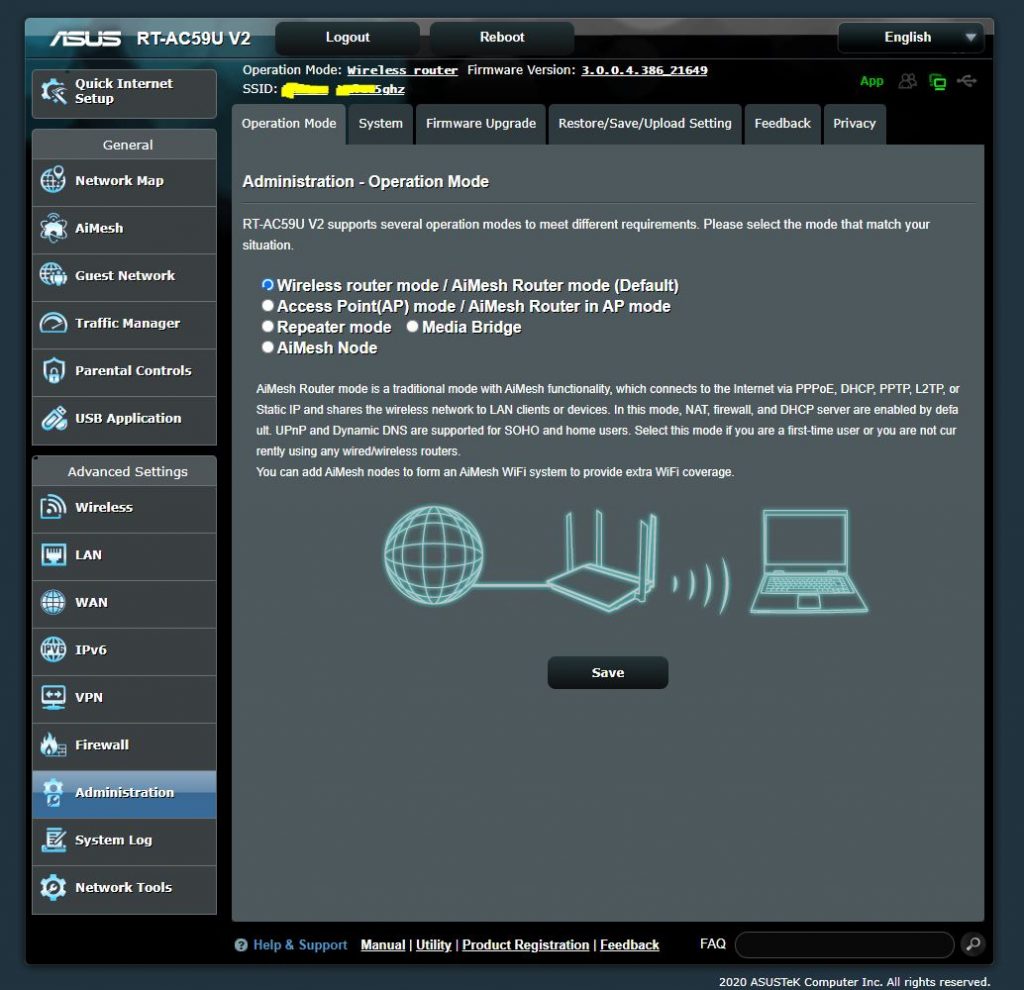Click the Save button
This screenshot has height=990, width=1024.
coord(607,673)
